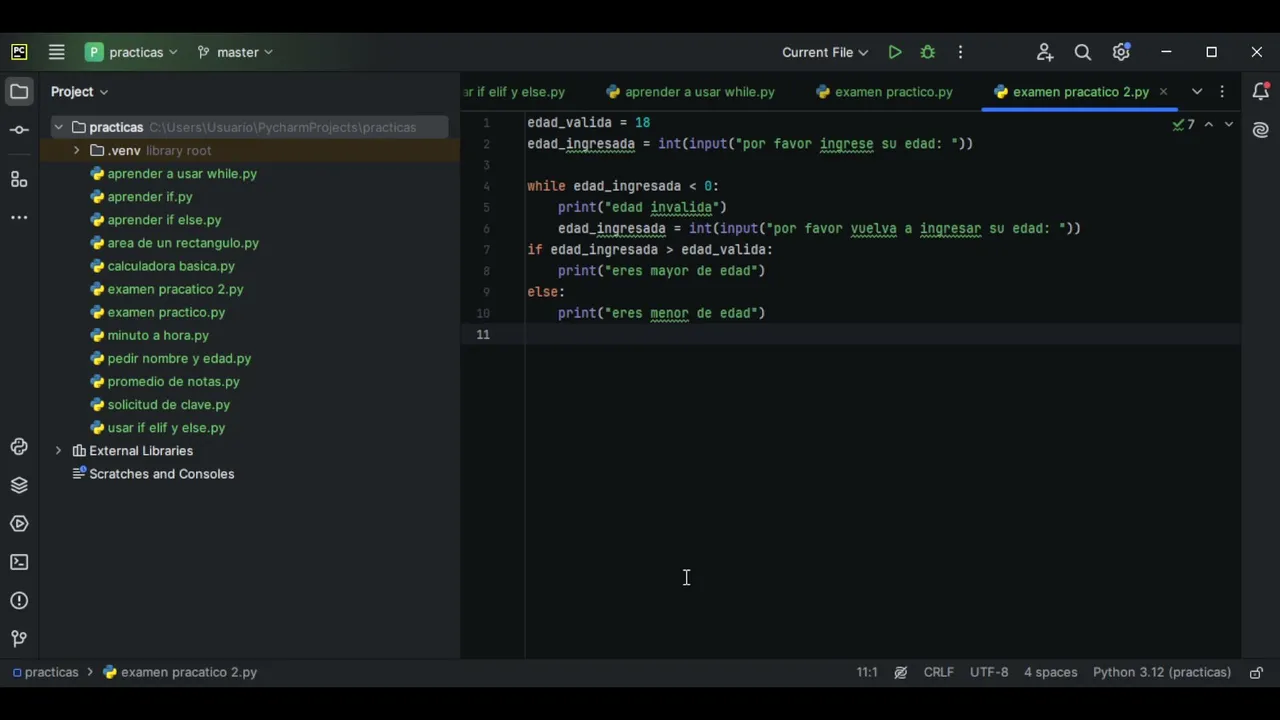Click cursor position 11:1 in status bar

(x=867, y=673)
